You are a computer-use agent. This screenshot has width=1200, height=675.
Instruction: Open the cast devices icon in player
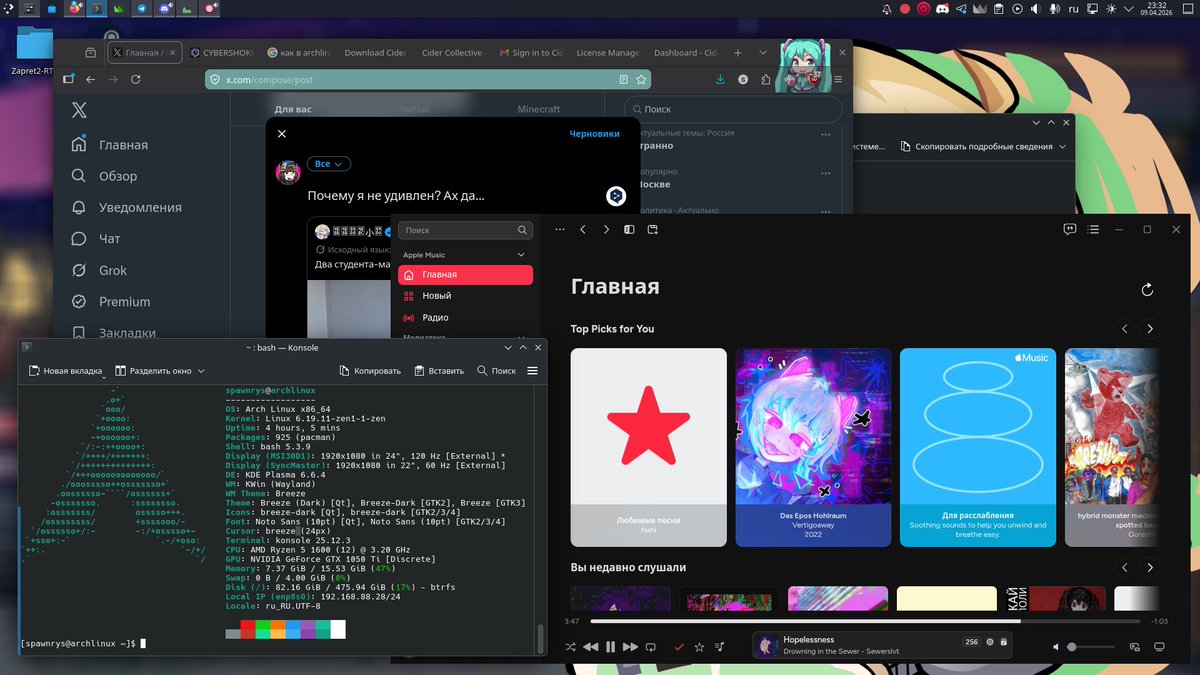tap(1134, 647)
